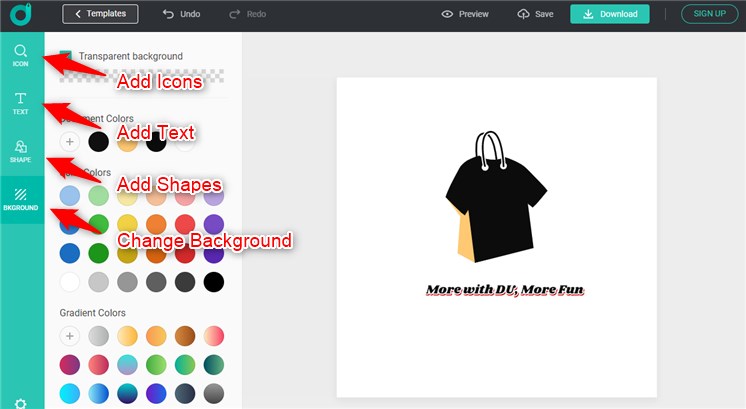Undo the last action
Viewport: 746px width, 409px height.
click(181, 14)
